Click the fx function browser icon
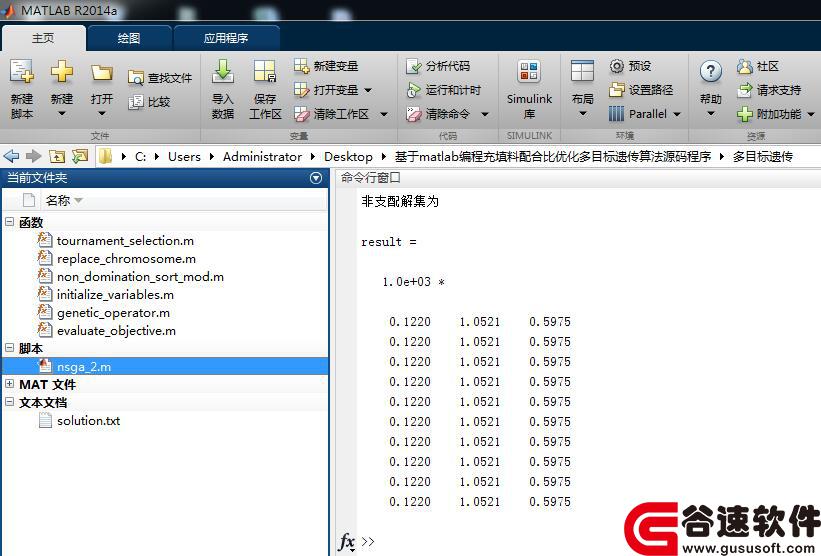The image size is (821, 556). pyautogui.click(x=347, y=542)
